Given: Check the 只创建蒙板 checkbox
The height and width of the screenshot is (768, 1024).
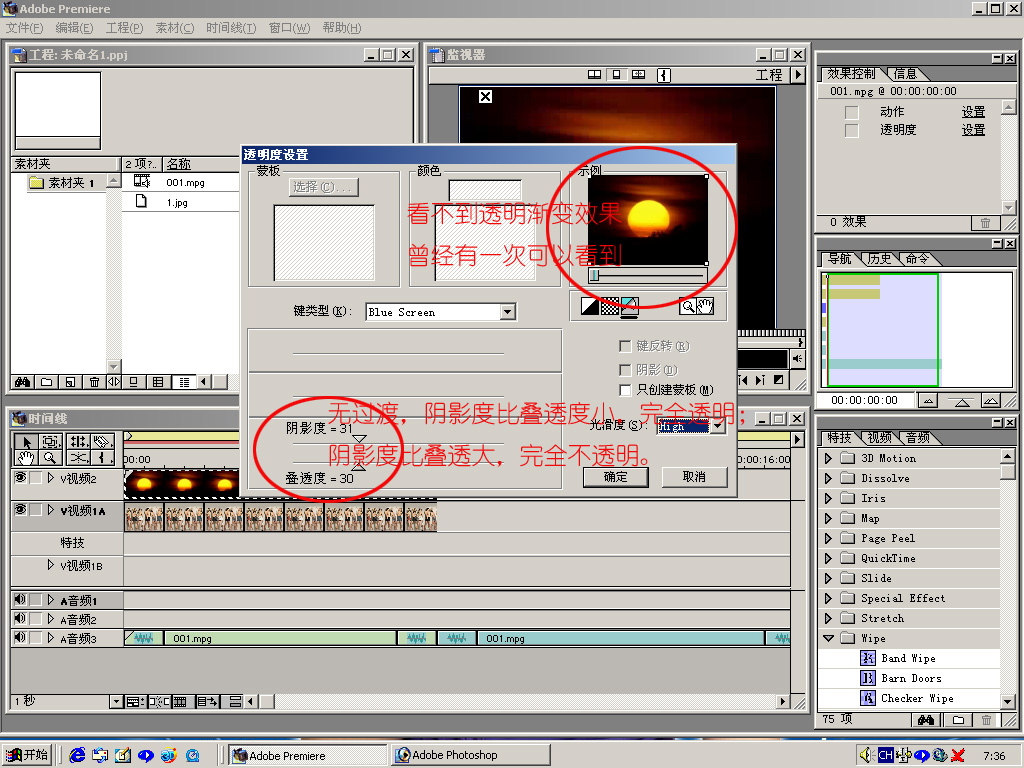Looking at the screenshot, I should coord(625,390).
